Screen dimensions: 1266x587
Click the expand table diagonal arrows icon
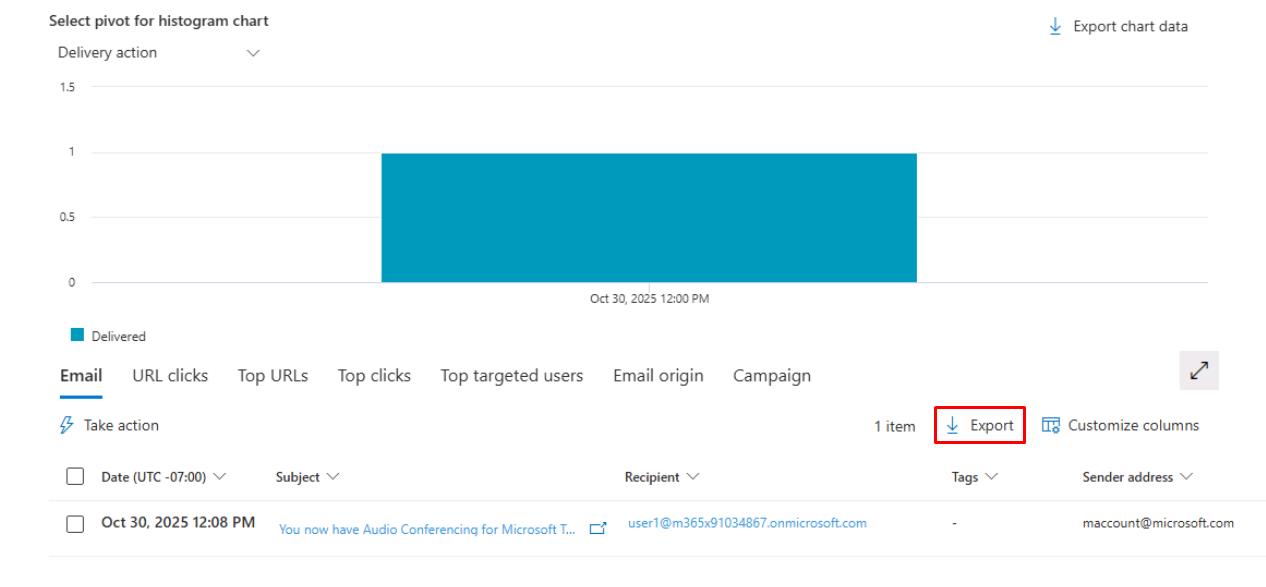pyautogui.click(x=1200, y=371)
